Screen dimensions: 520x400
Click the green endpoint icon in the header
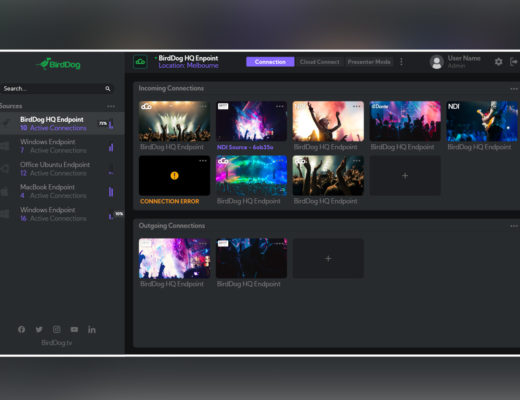(140, 62)
